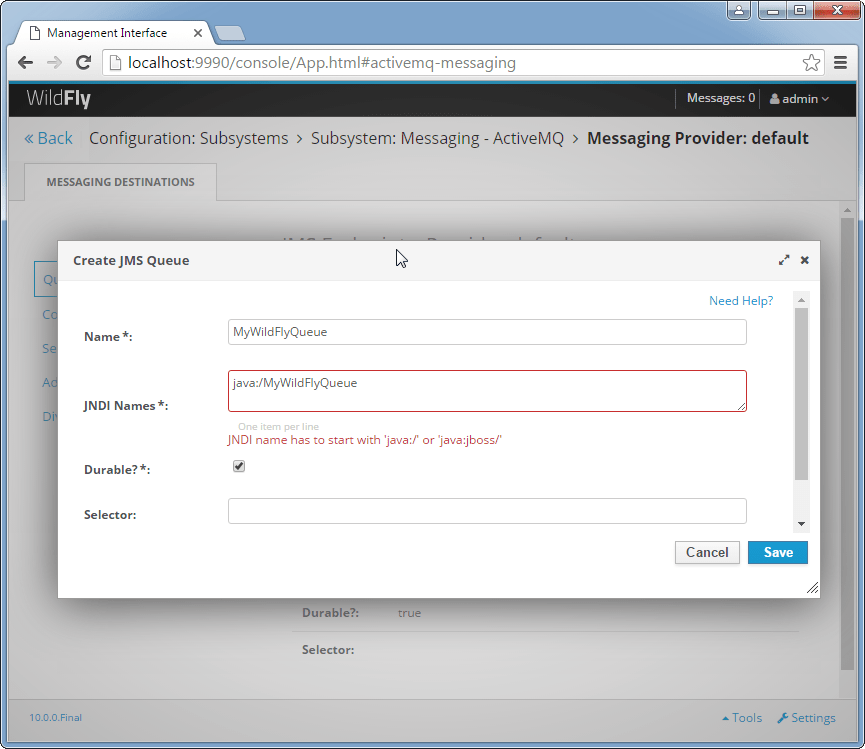Expand the Tools menu in the footer
The width and height of the screenshot is (865, 749).
pos(741,717)
